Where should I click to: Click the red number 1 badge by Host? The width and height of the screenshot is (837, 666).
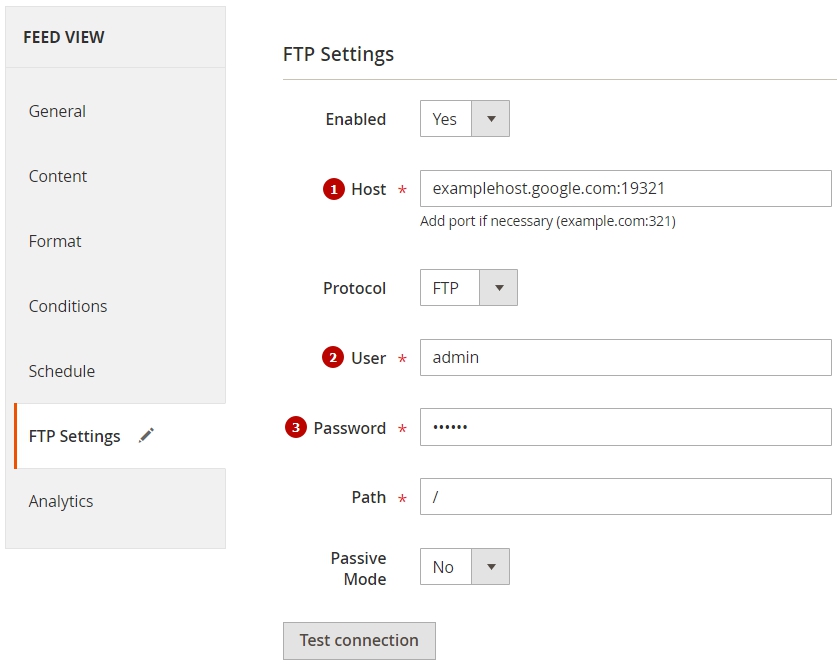pyautogui.click(x=334, y=189)
